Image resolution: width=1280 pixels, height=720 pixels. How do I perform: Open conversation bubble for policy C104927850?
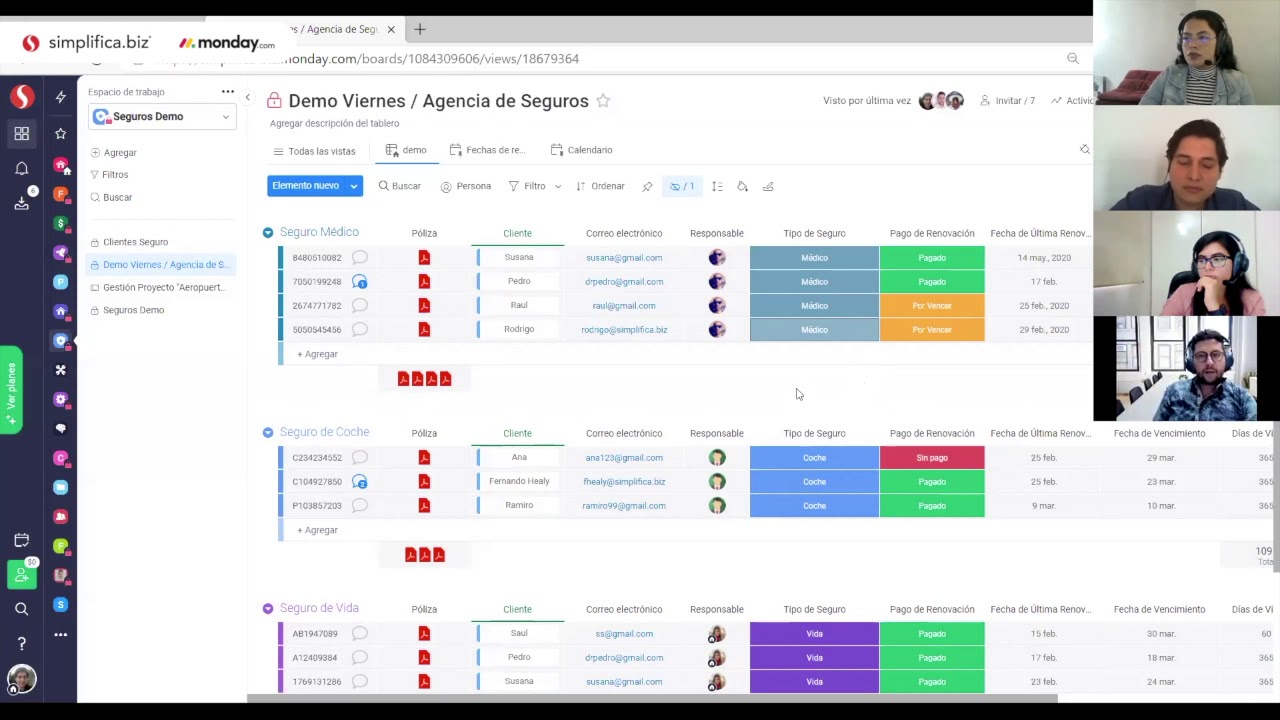pos(360,482)
